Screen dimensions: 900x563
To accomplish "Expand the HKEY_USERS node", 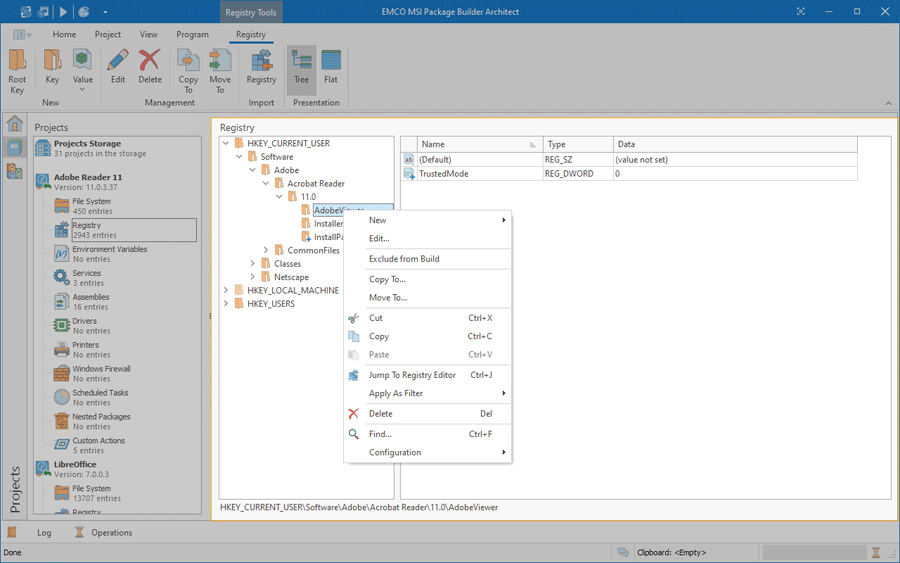I will click(226, 304).
